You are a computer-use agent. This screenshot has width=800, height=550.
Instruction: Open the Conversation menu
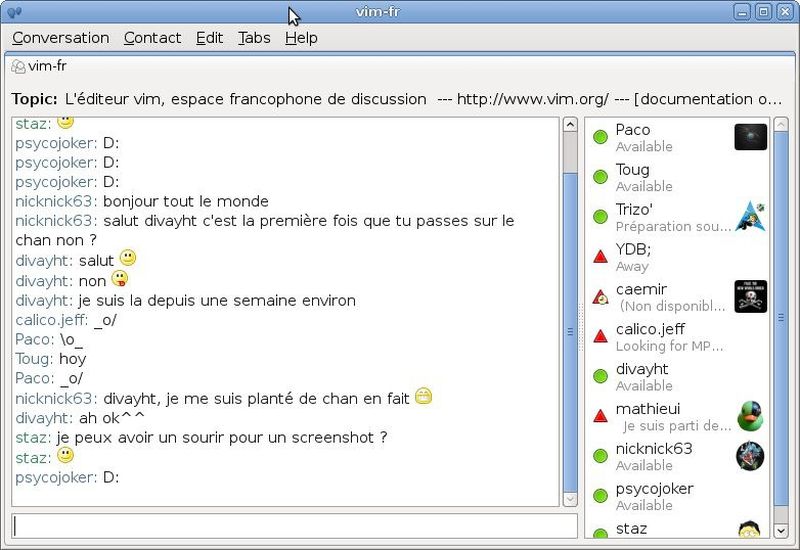[60, 38]
